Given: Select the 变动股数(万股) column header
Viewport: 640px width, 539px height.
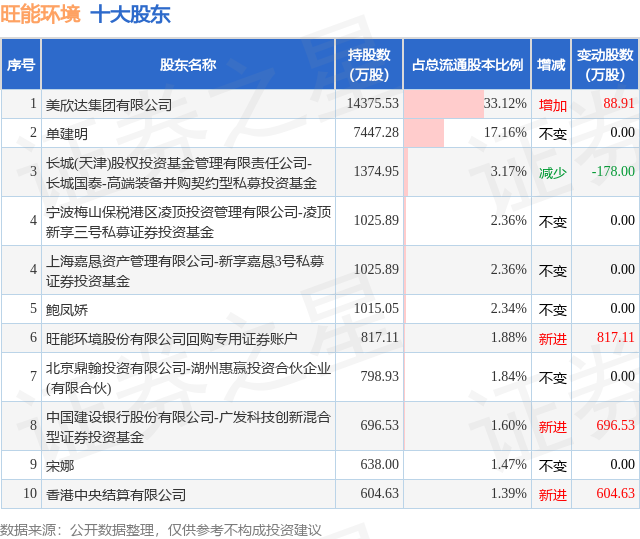Looking at the screenshot, I should point(605,64).
